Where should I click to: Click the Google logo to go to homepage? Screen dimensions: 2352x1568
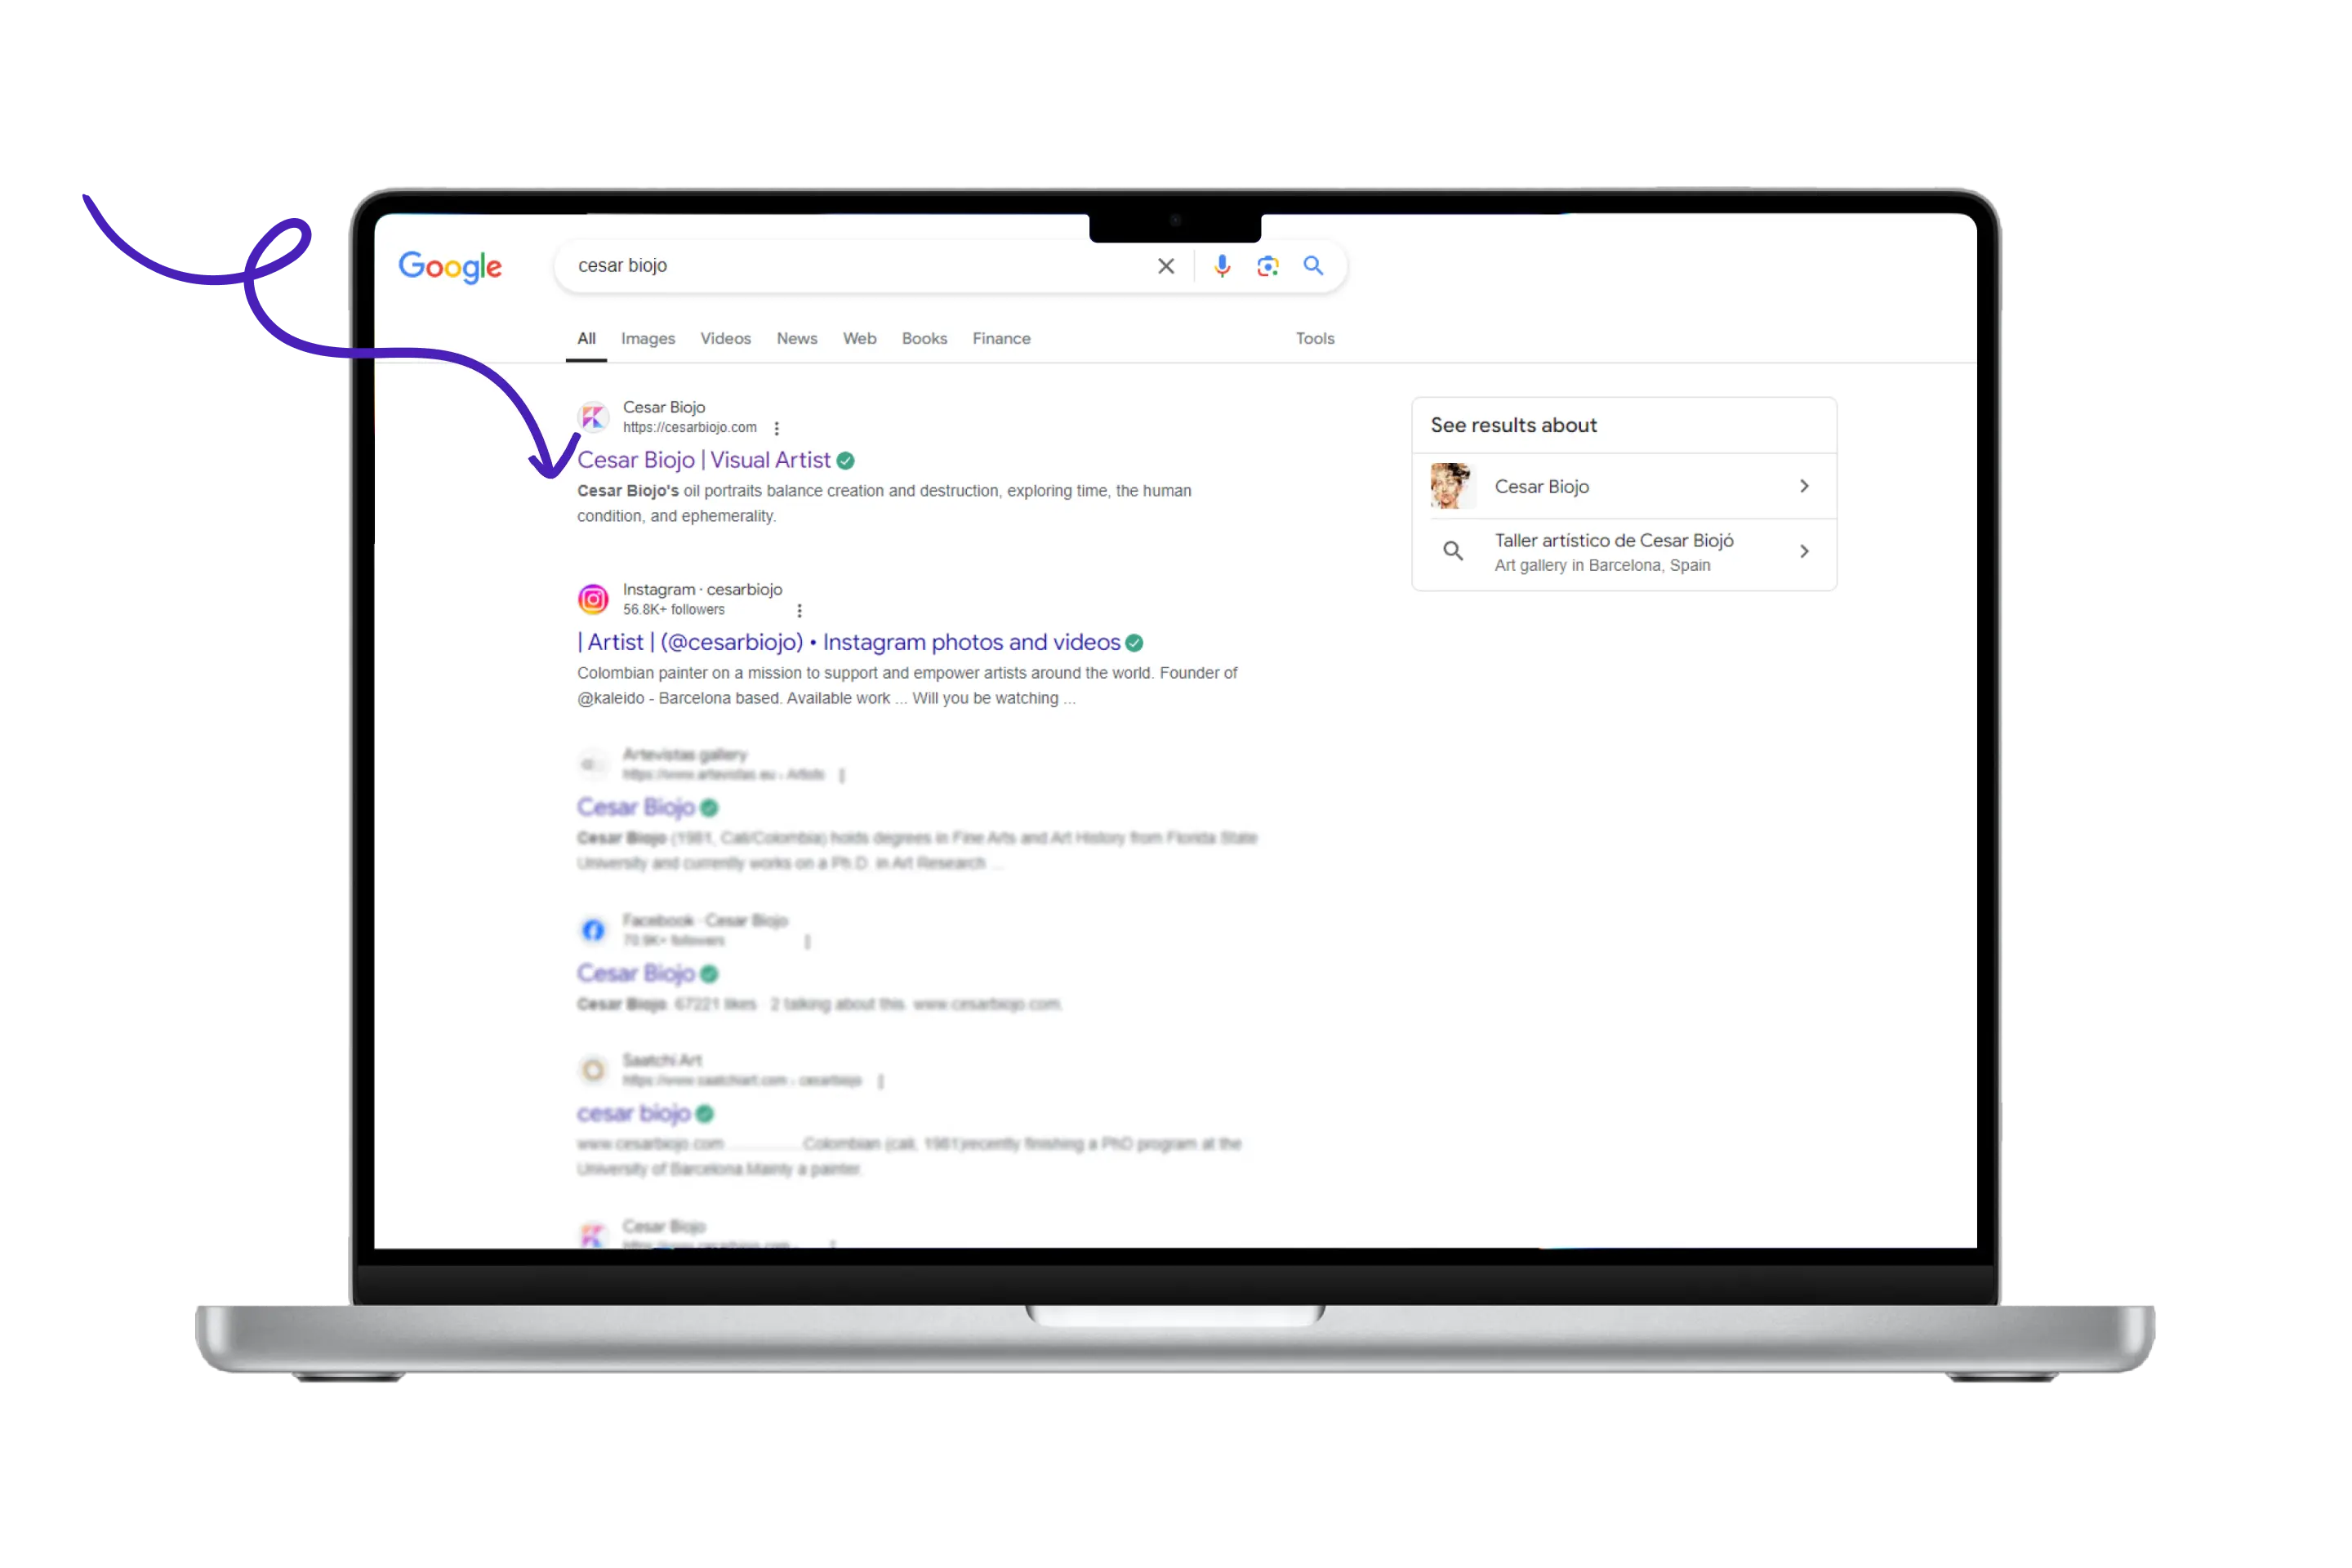point(452,265)
